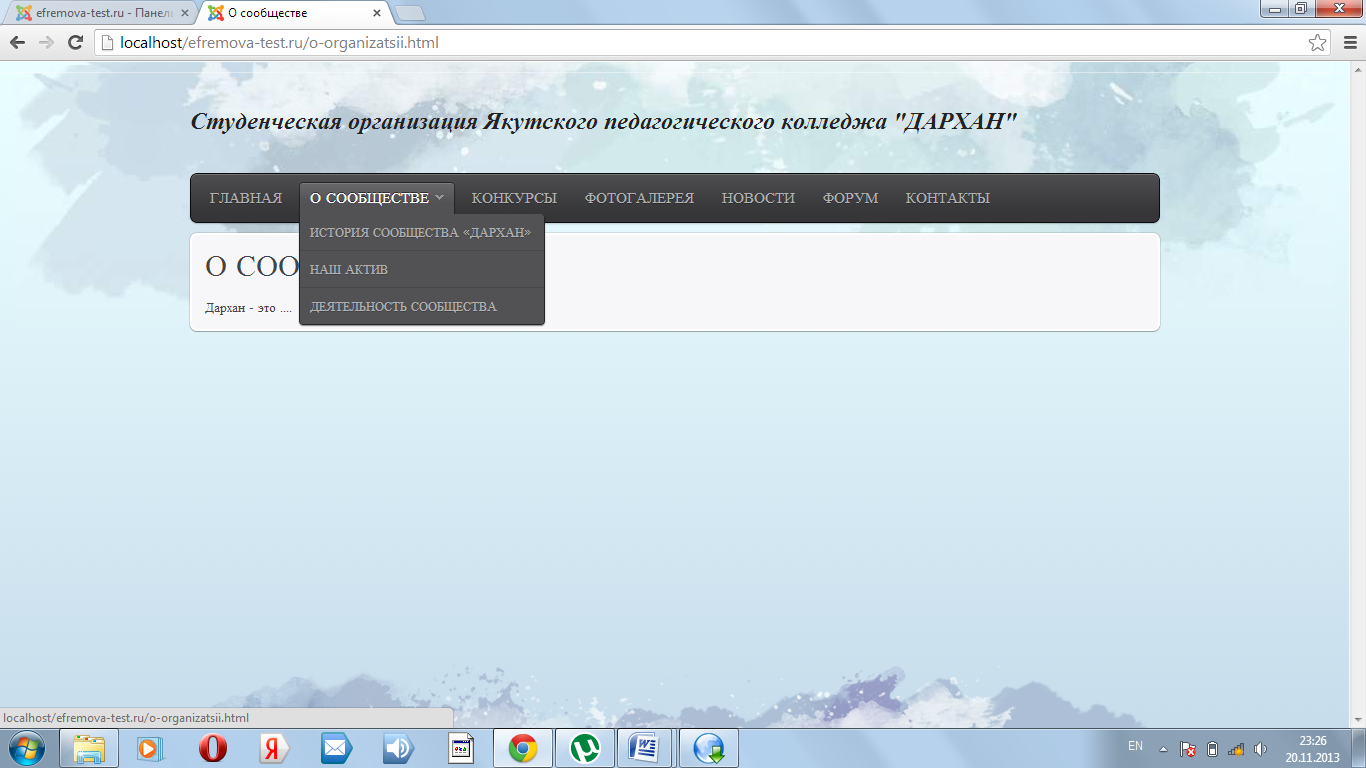
Task: Choose НАШ АКТИВ from the dropdown
Action: pyautogui.click(x=421, y=269)
